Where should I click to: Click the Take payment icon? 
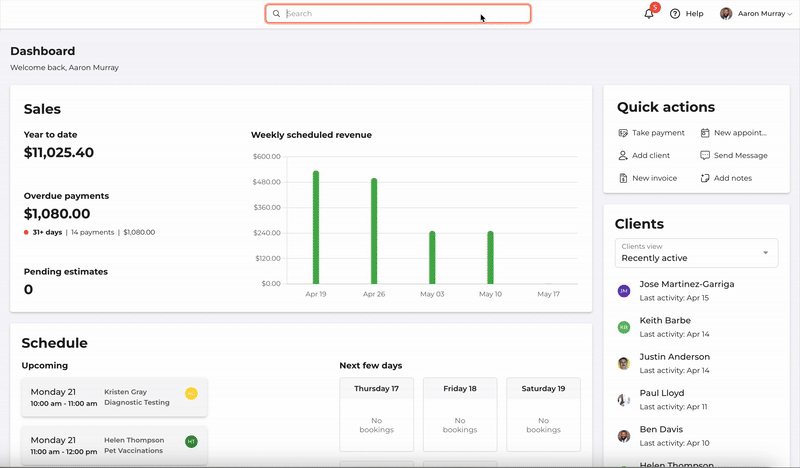[623, 133]
